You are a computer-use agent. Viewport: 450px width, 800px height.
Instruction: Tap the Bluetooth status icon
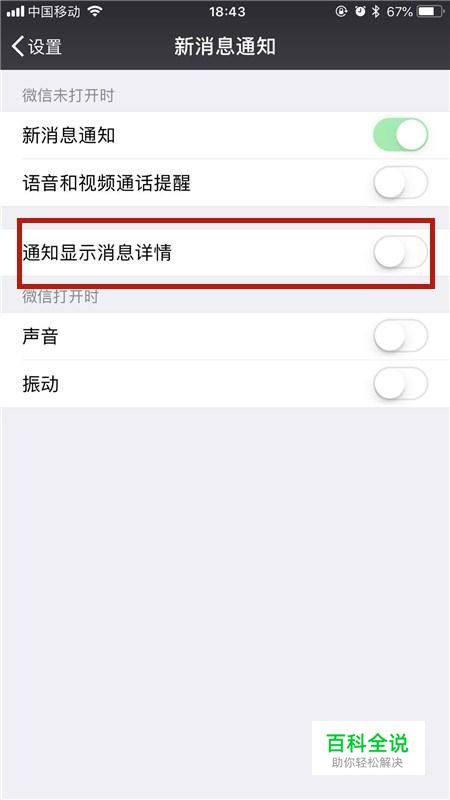point(376,11)
